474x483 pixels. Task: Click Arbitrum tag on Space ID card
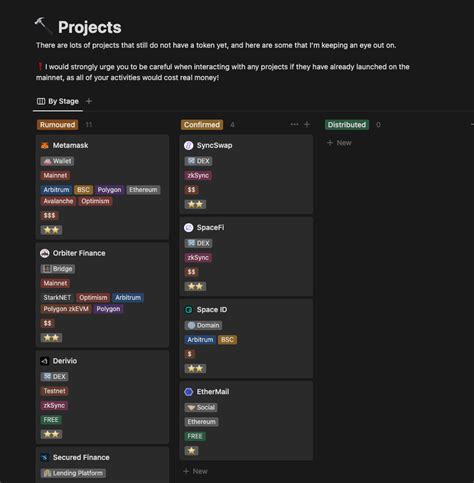tap(200, 339)
